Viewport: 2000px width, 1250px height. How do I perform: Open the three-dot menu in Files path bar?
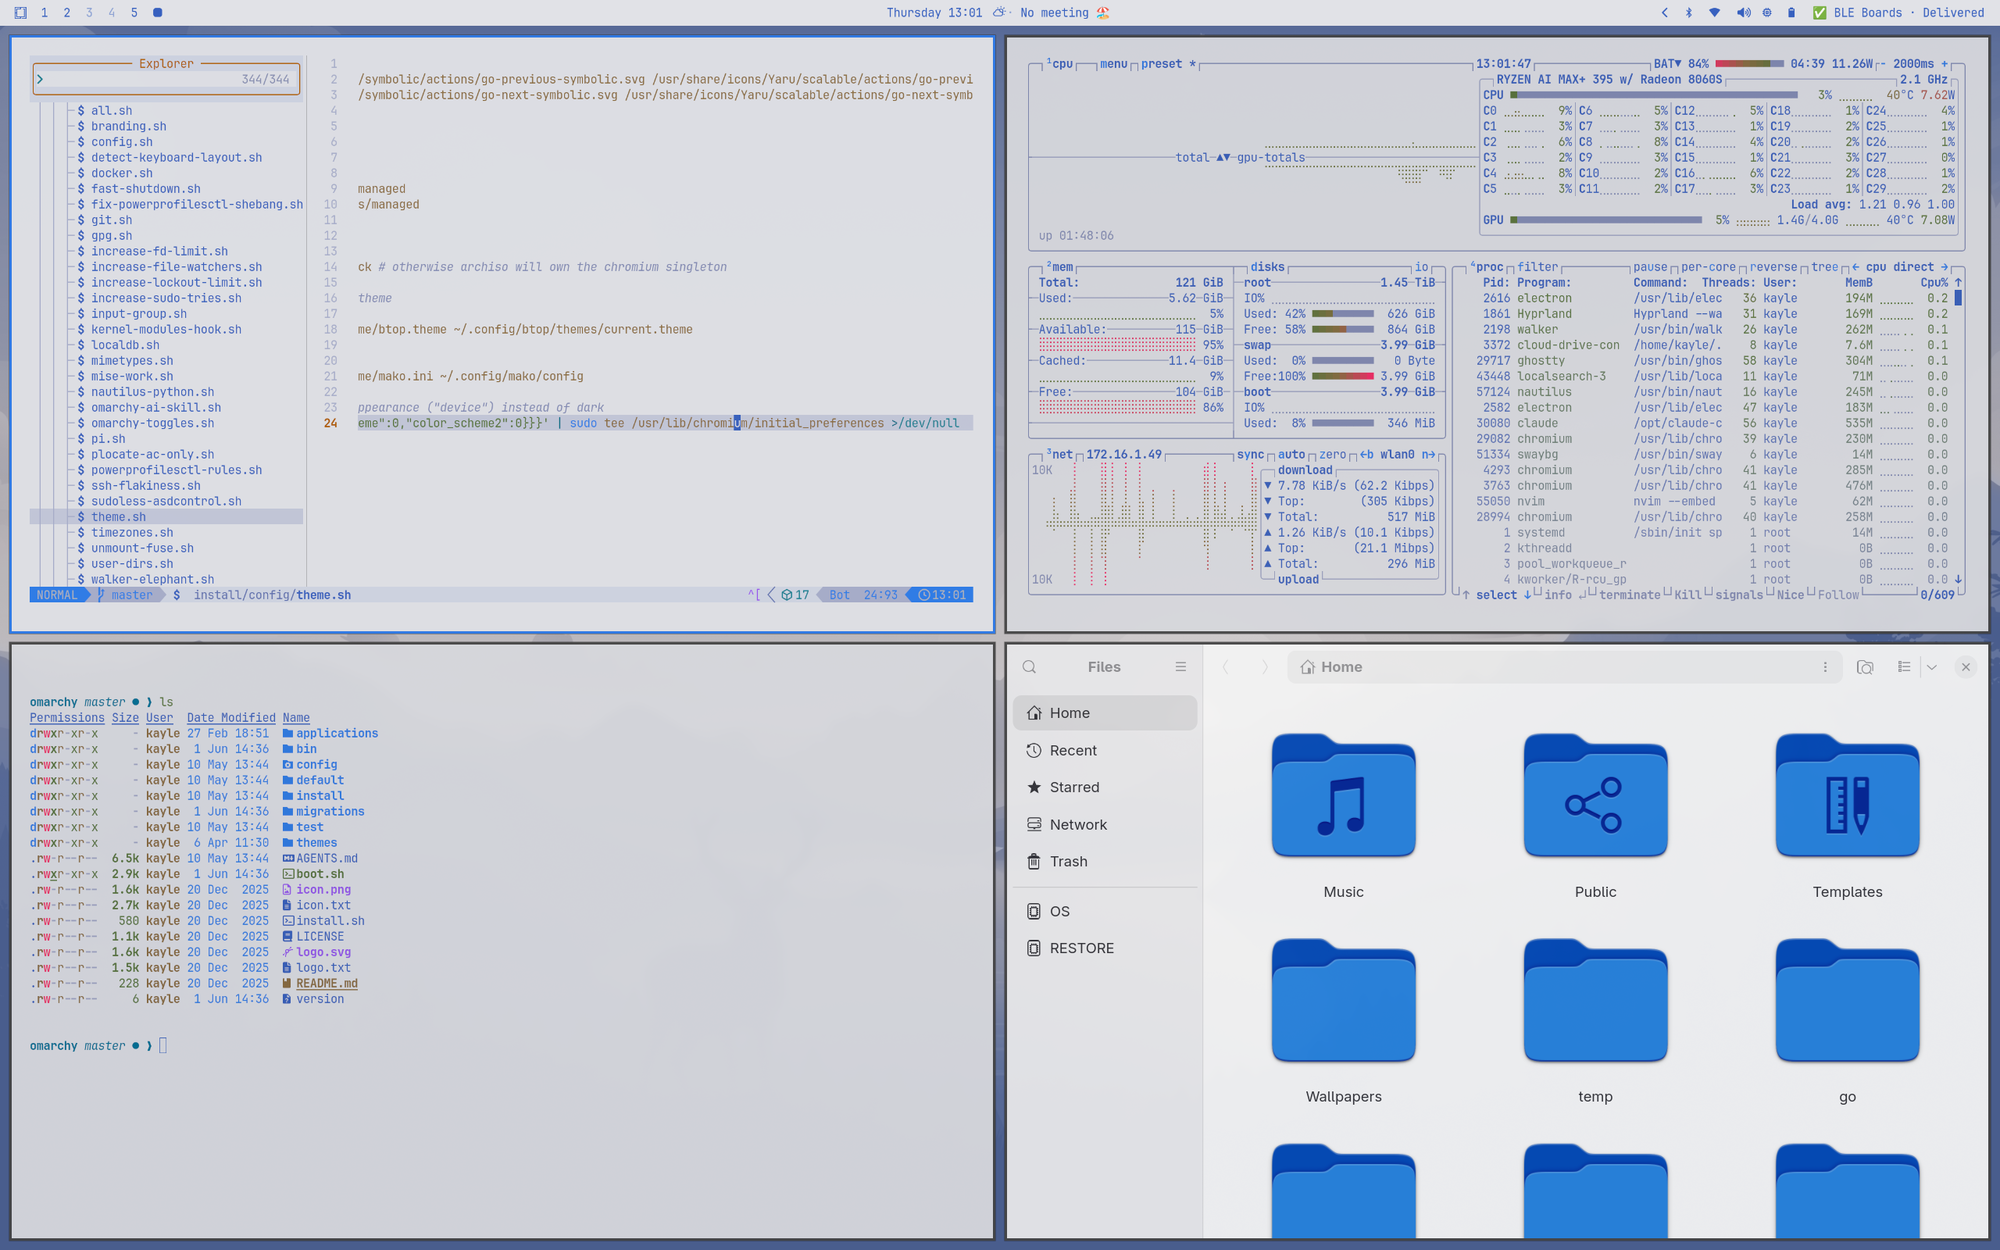[1825, 667]
